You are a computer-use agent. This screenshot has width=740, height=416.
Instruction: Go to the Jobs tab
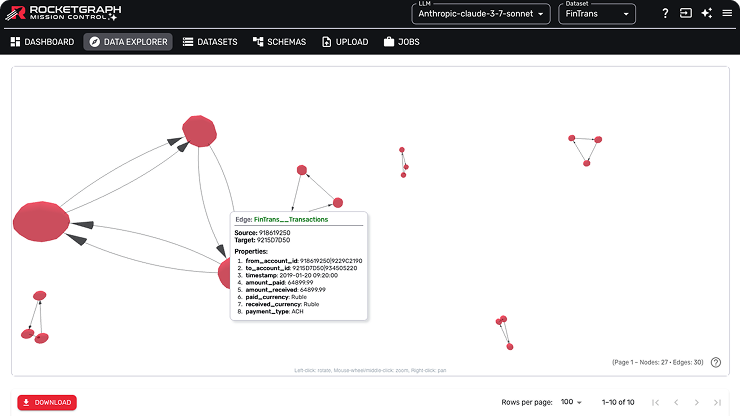click(x=402, y=42)
